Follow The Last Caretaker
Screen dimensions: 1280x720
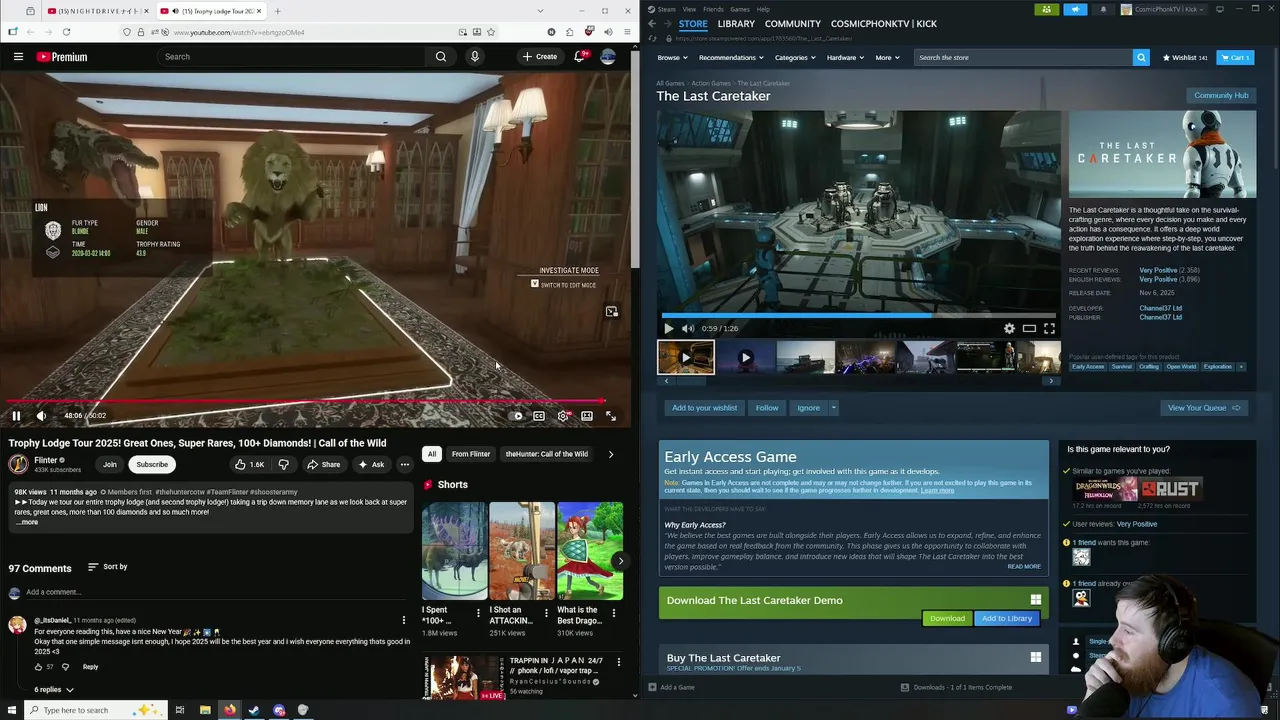767,408
